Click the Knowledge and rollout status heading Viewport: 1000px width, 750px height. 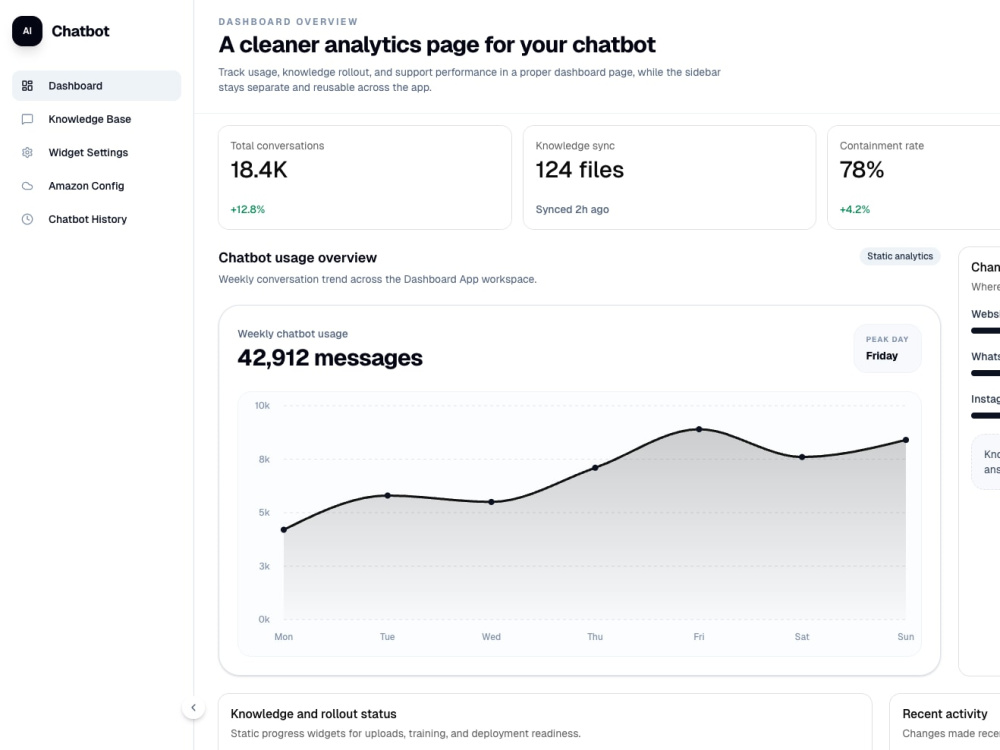(x=313, y=714)
